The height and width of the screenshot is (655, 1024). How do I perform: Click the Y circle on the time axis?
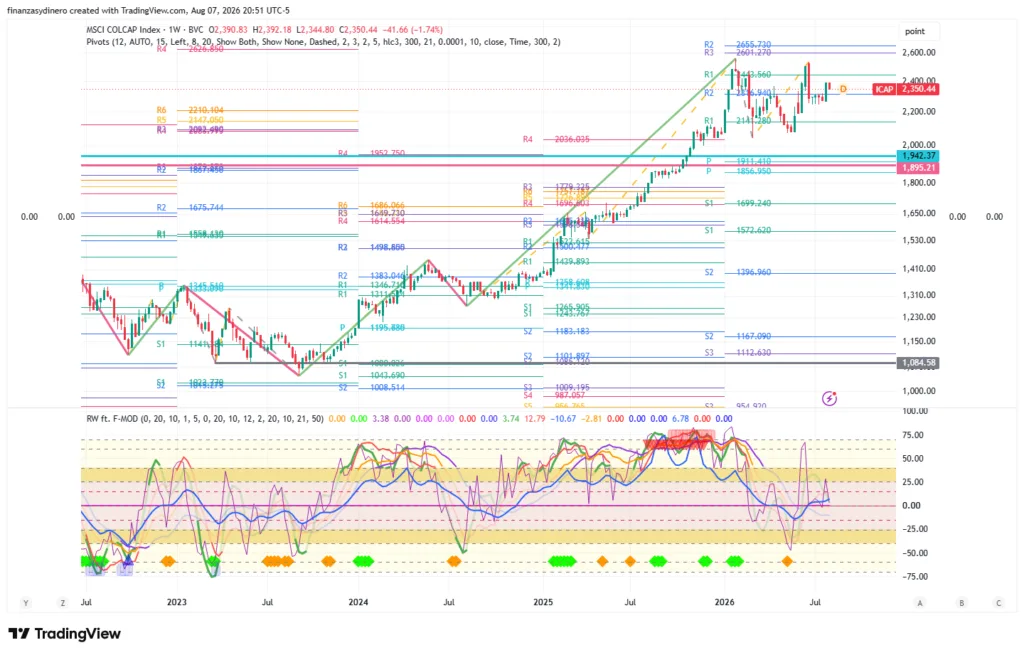point(25,603)
